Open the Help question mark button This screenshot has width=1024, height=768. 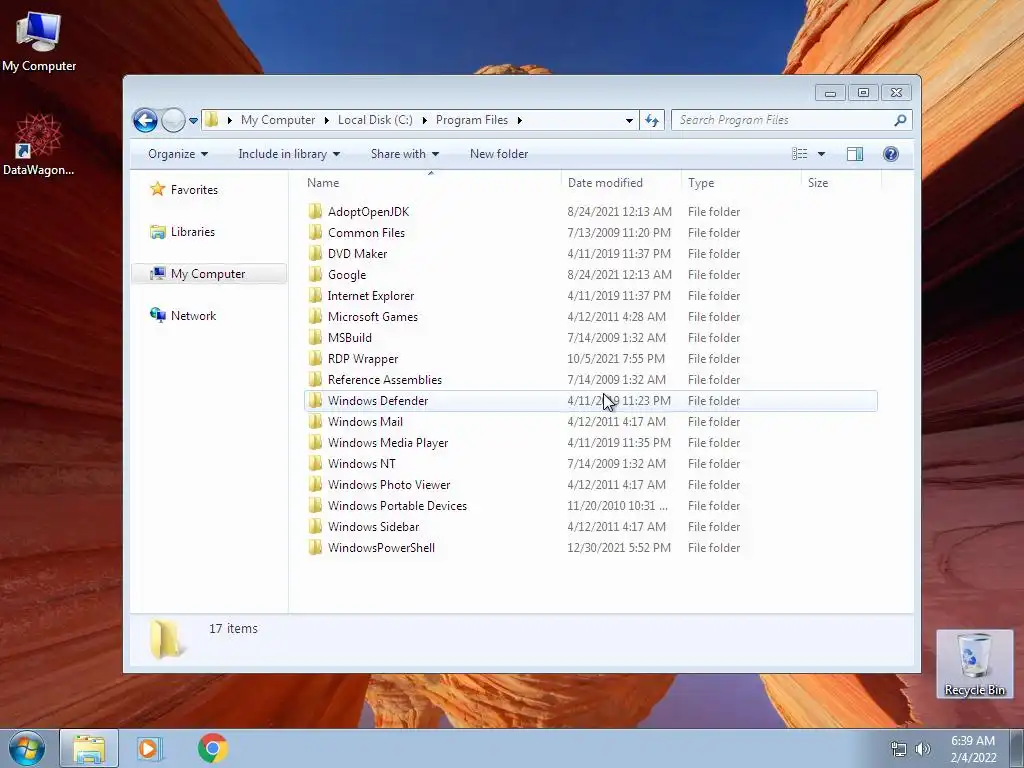coord(891,154)
